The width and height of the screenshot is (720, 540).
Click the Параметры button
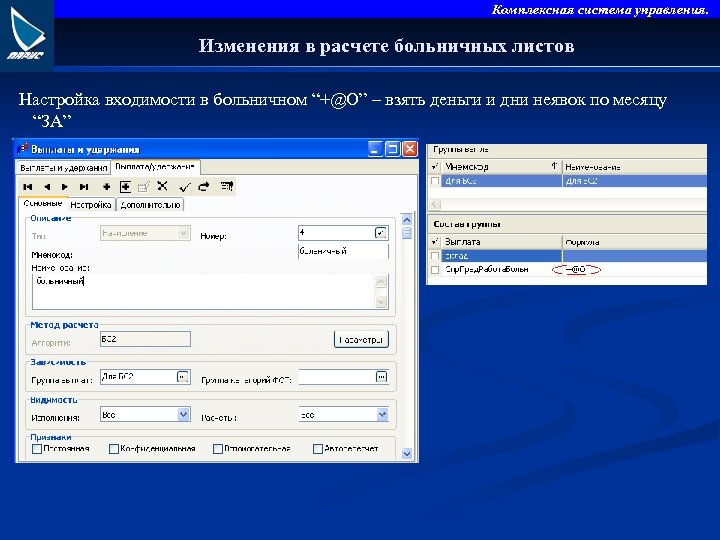pyautogui.click(x=361, y=340)
